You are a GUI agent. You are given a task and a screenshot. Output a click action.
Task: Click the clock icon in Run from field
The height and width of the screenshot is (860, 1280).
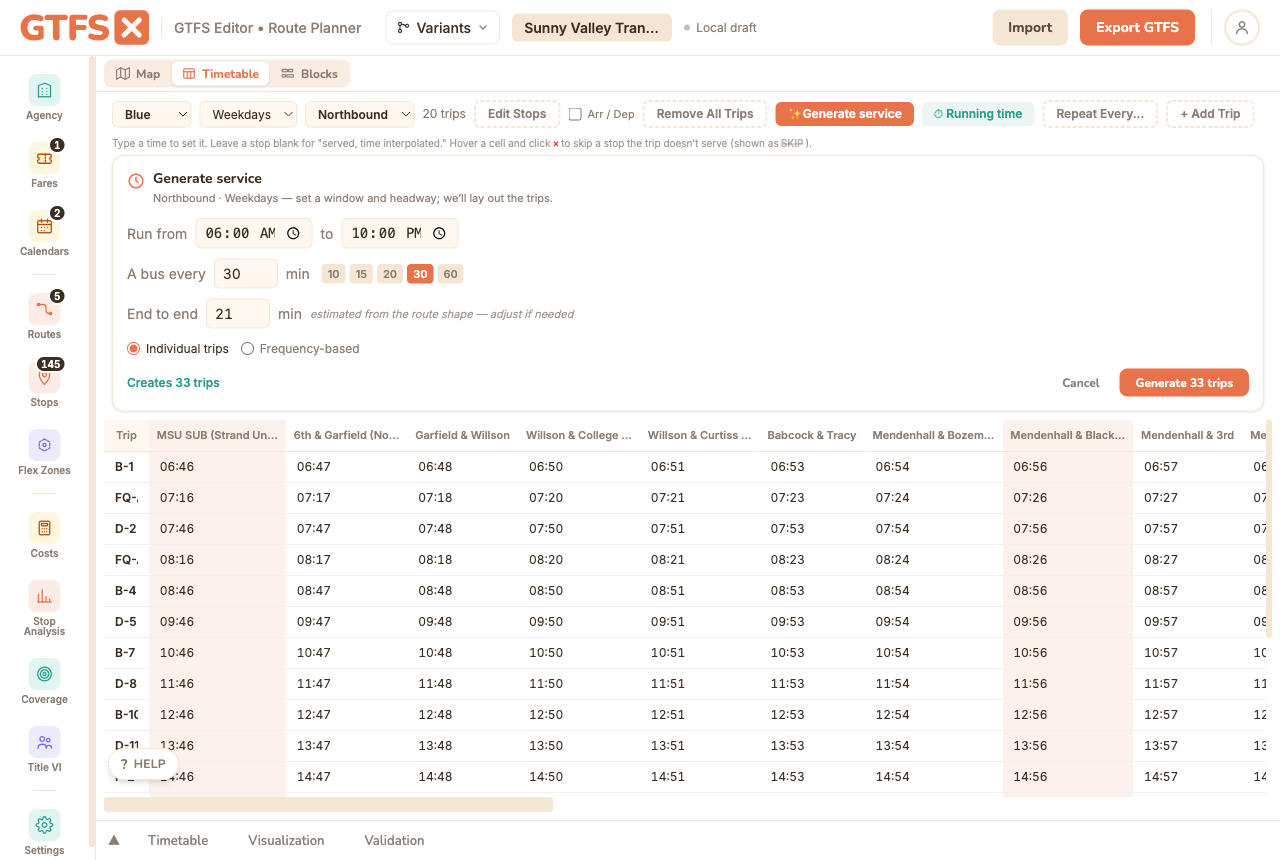293,233
